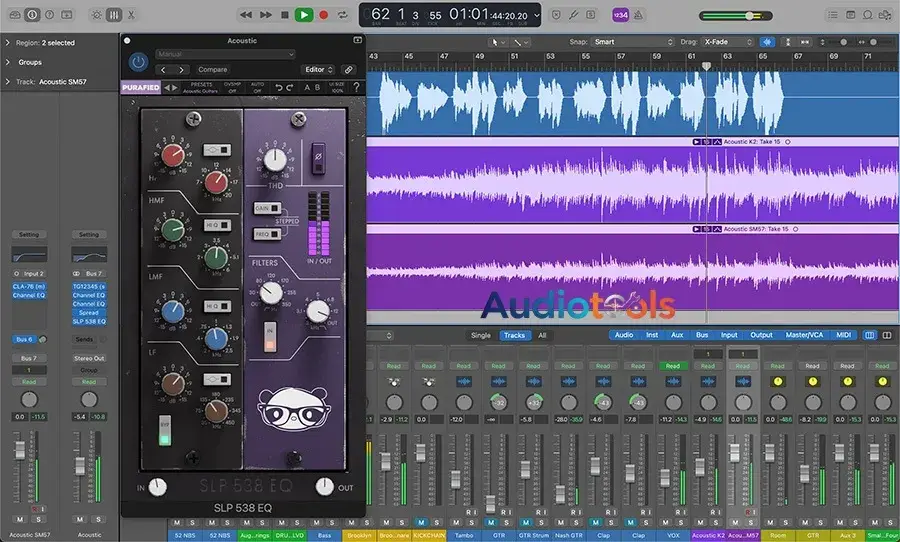Open the Library icon in control bar

pos(15,15)
